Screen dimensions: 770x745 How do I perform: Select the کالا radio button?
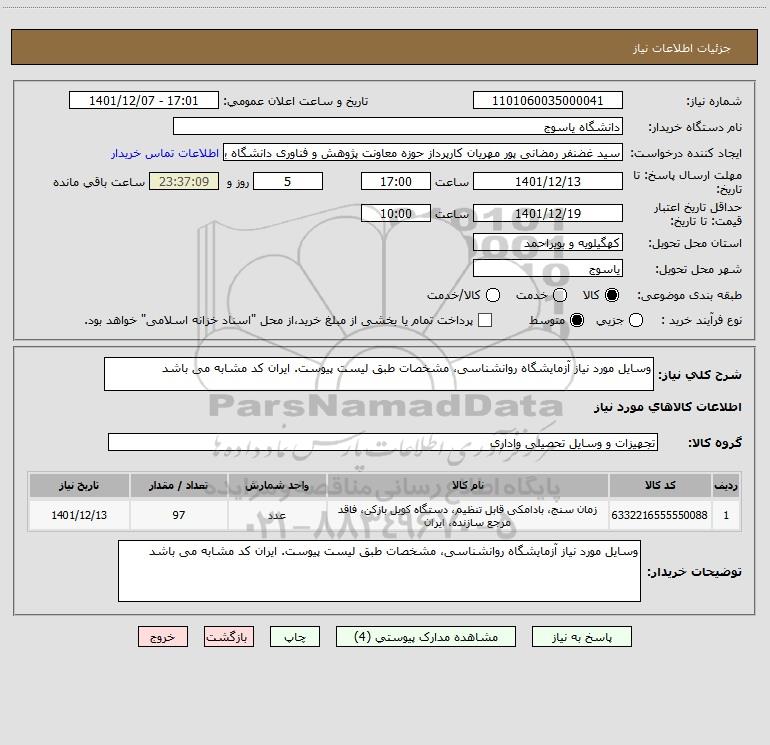click(x=612, y=295)
